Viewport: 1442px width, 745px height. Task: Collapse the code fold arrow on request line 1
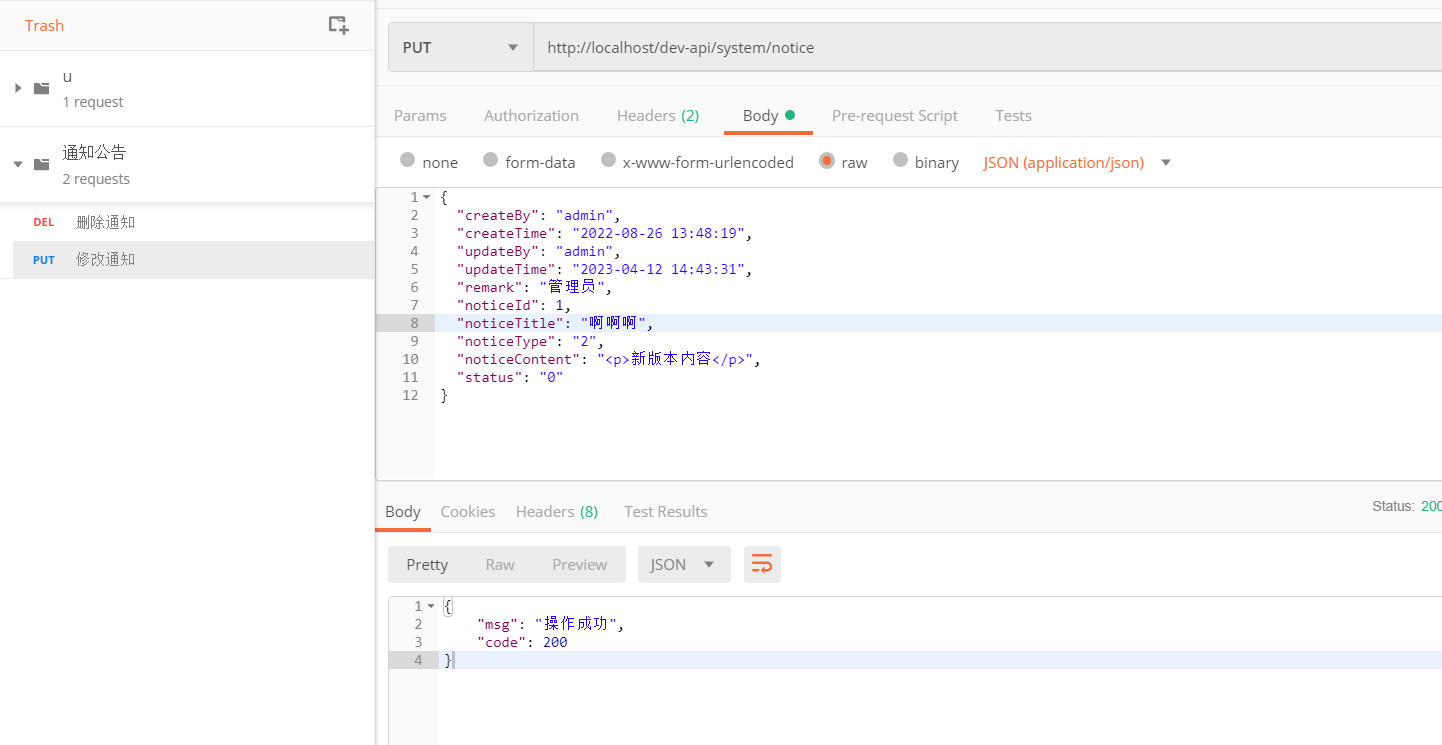(428, 197)
